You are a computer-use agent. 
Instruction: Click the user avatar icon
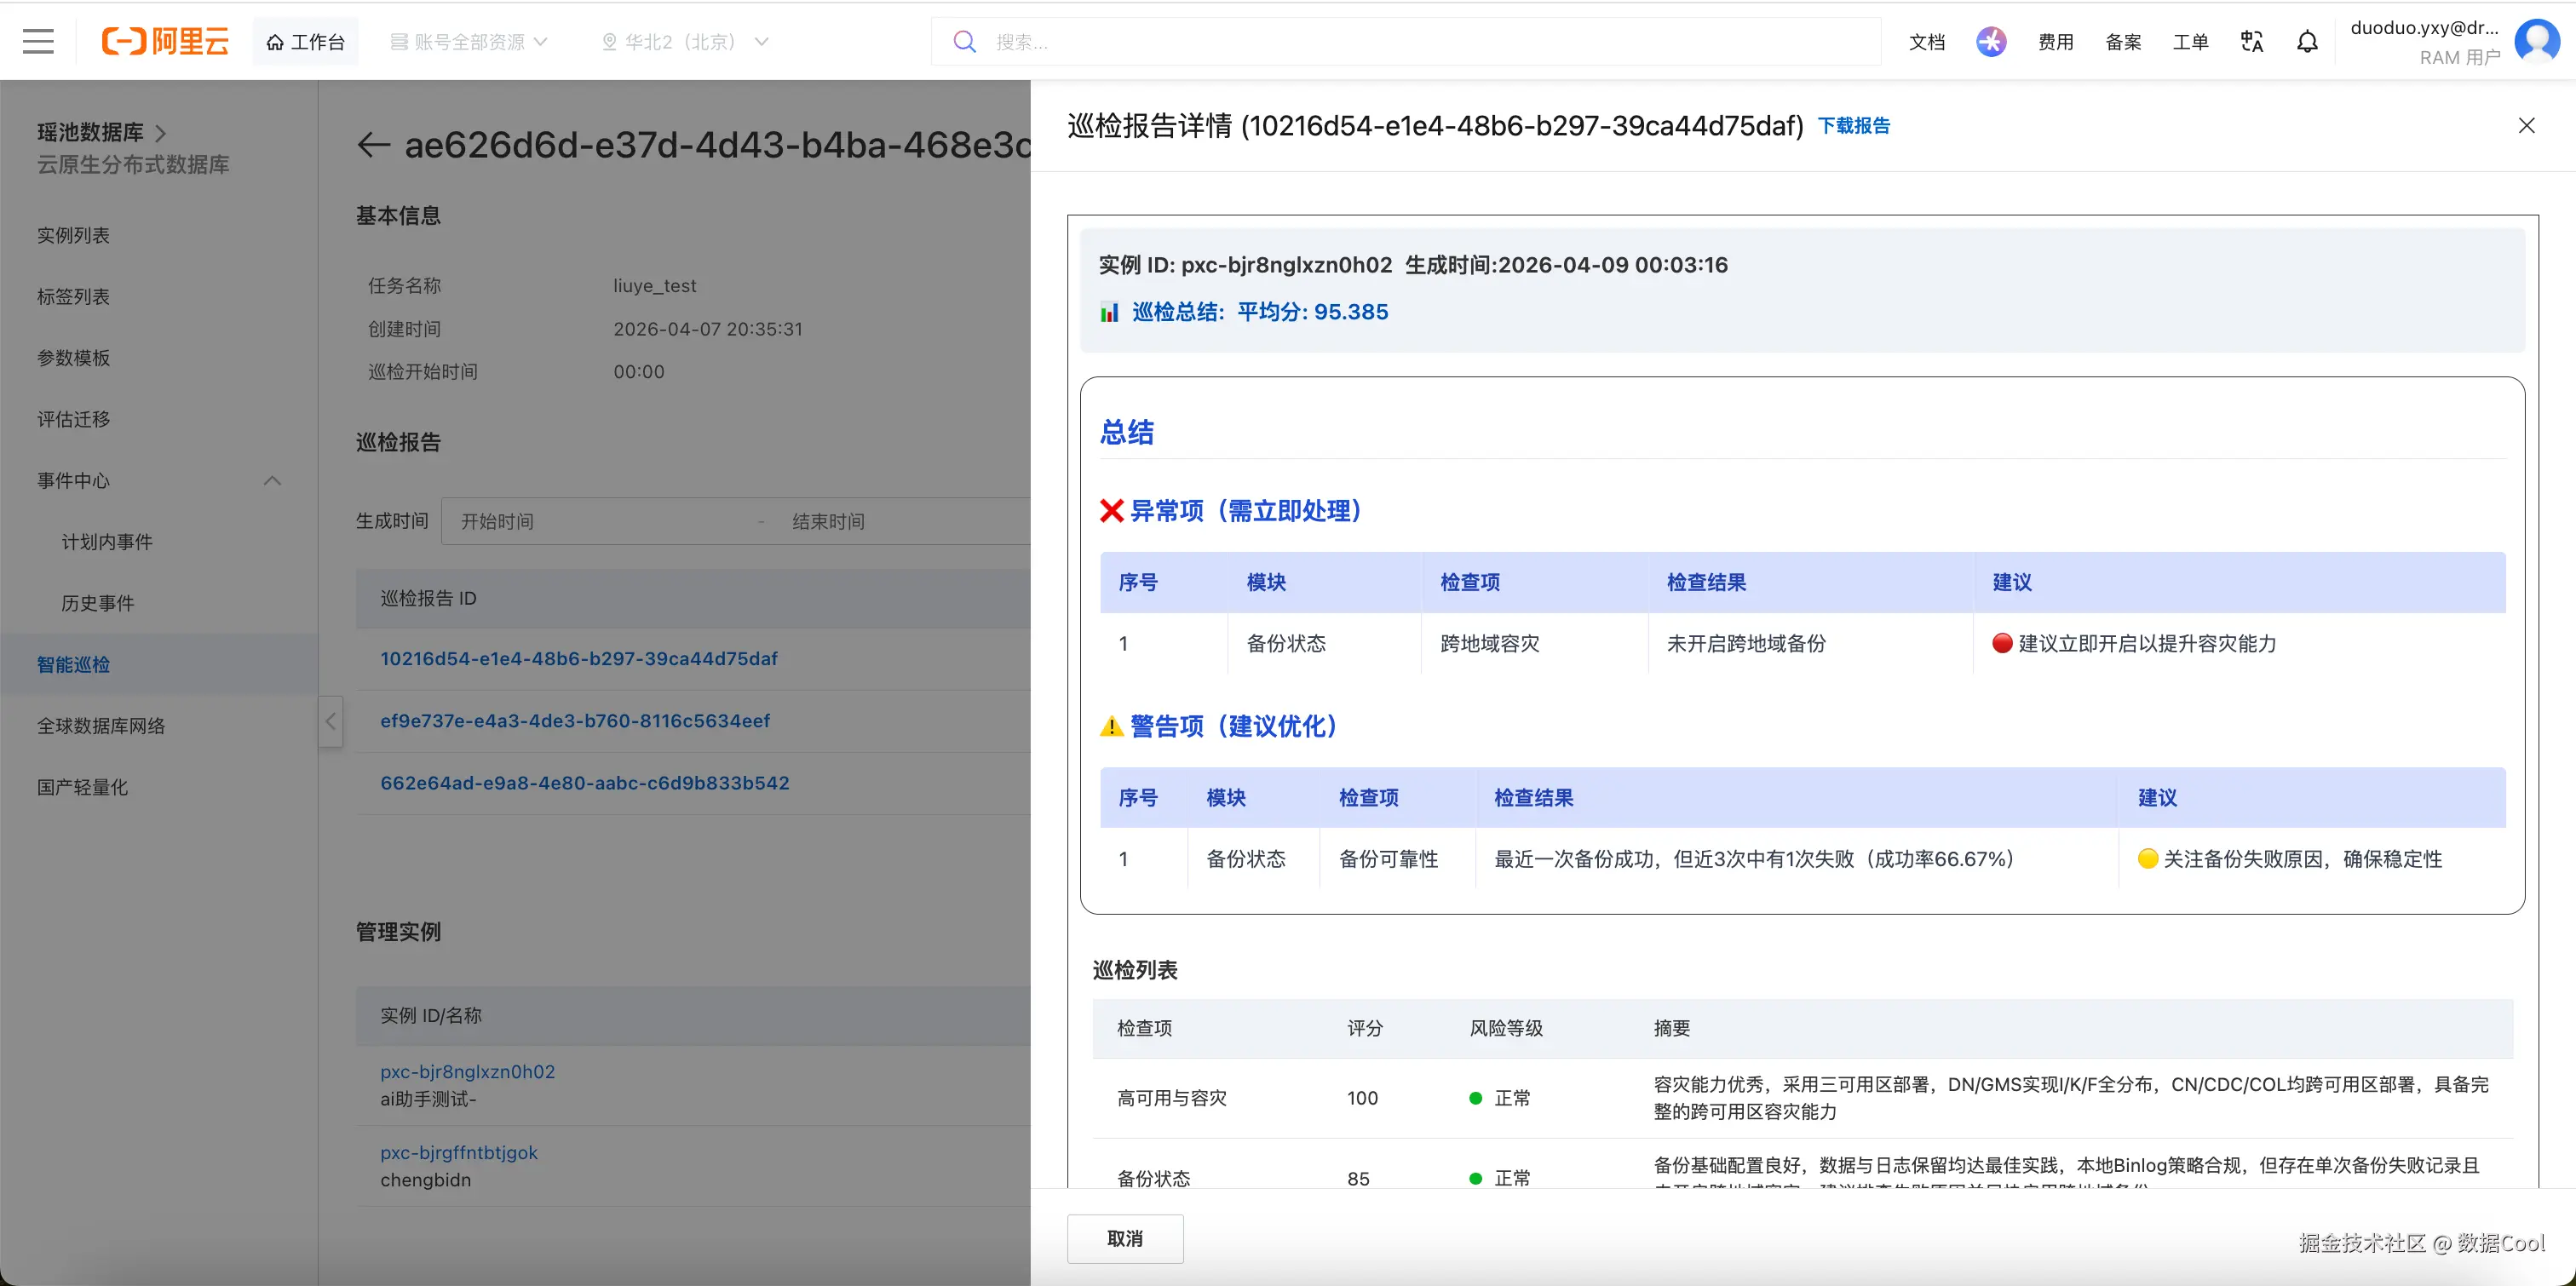click(2536, 42)
